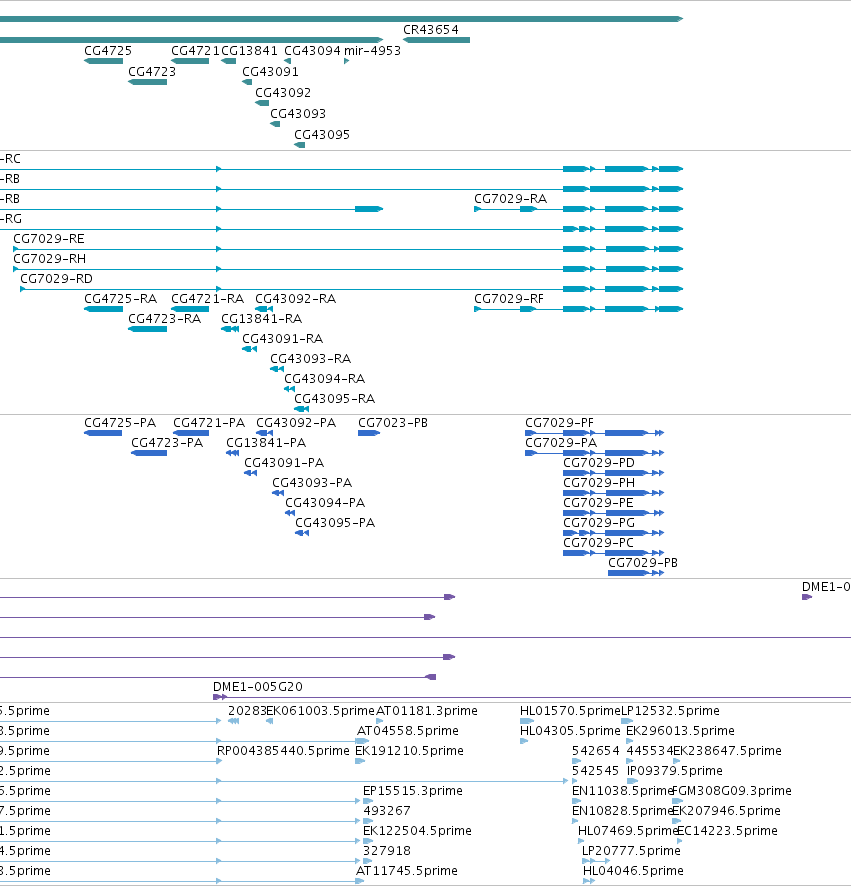Select EST label EK122504.5prime
The image size is (851, 886).
click(x=417, y=831)
